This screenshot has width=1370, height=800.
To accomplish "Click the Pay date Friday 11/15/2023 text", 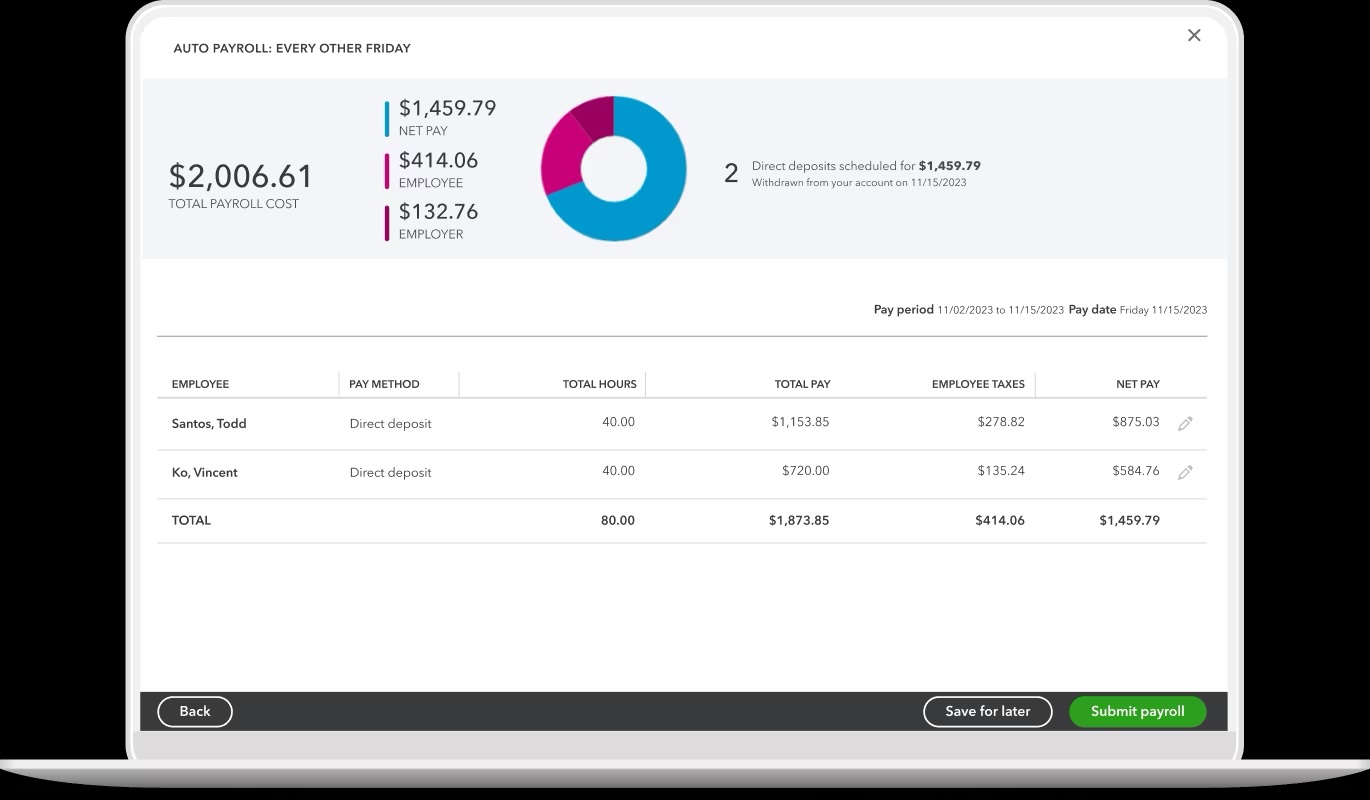I will click(x=1138, y=310).
